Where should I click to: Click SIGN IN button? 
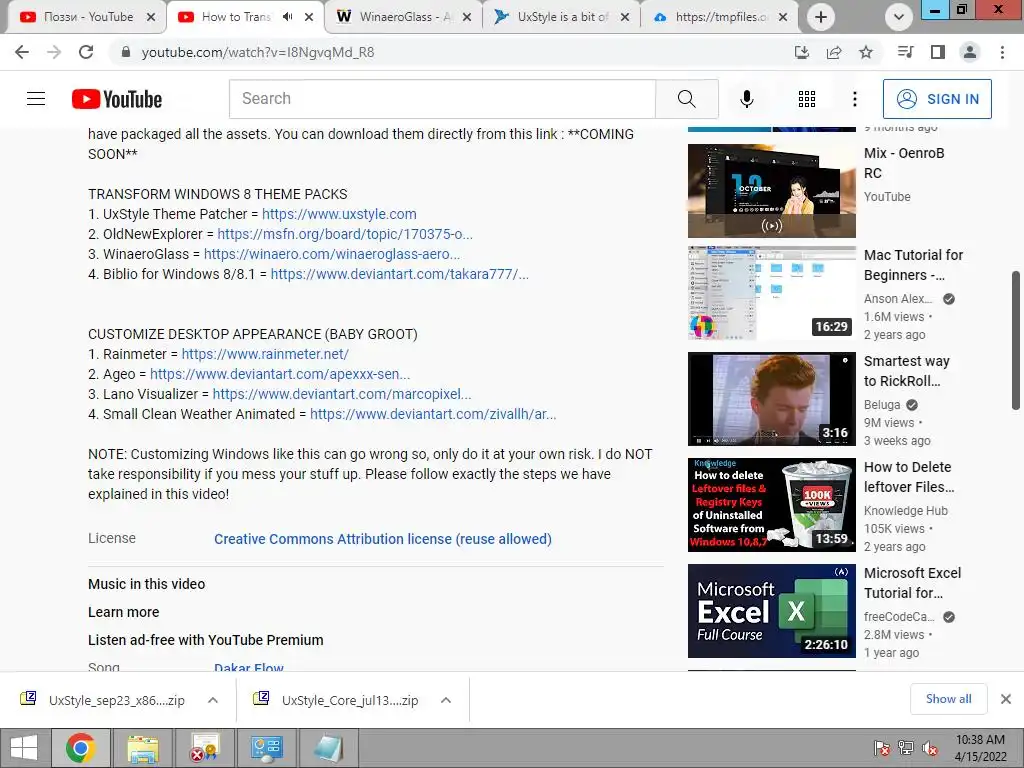click(x=937, y=99)
